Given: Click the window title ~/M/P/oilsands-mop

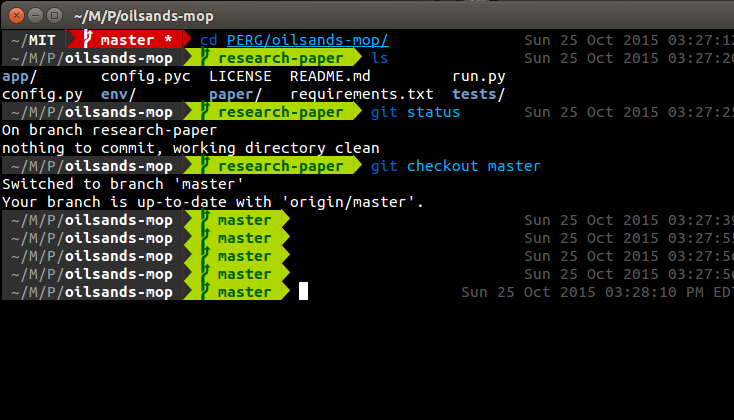Looking at the screenshot, I should pyautogui.click(x=144, y=16).
